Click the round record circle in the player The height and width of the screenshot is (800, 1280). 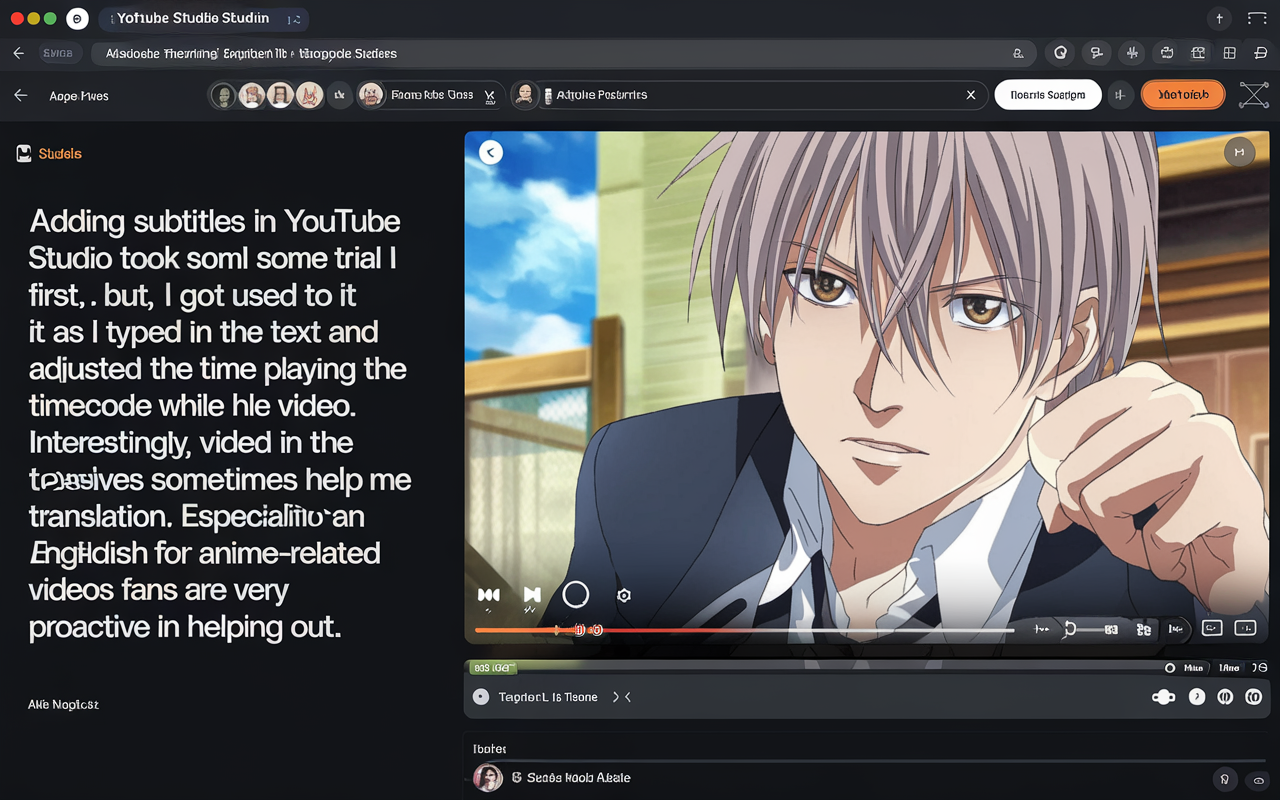point(576,595)
